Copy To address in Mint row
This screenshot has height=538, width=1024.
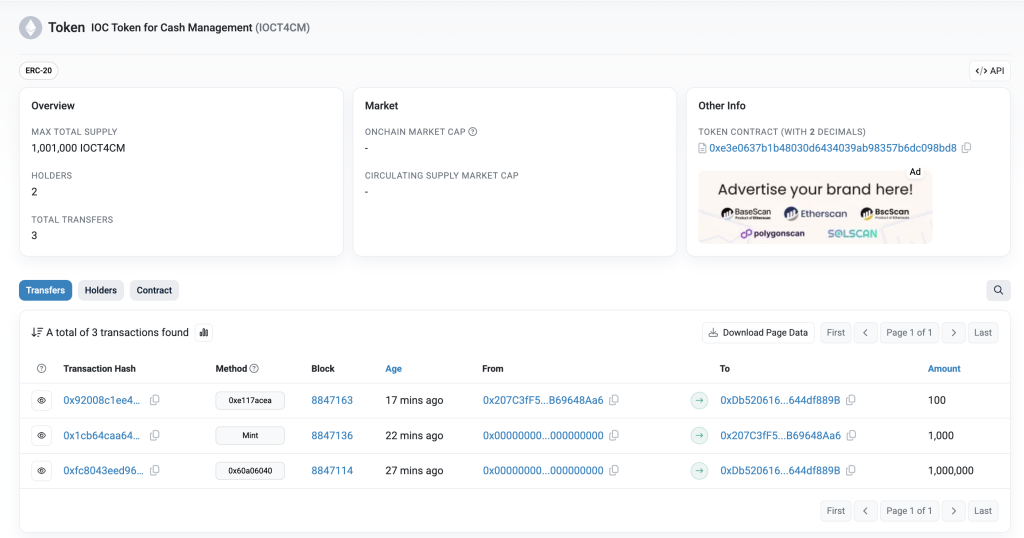(x=851, y=435)
